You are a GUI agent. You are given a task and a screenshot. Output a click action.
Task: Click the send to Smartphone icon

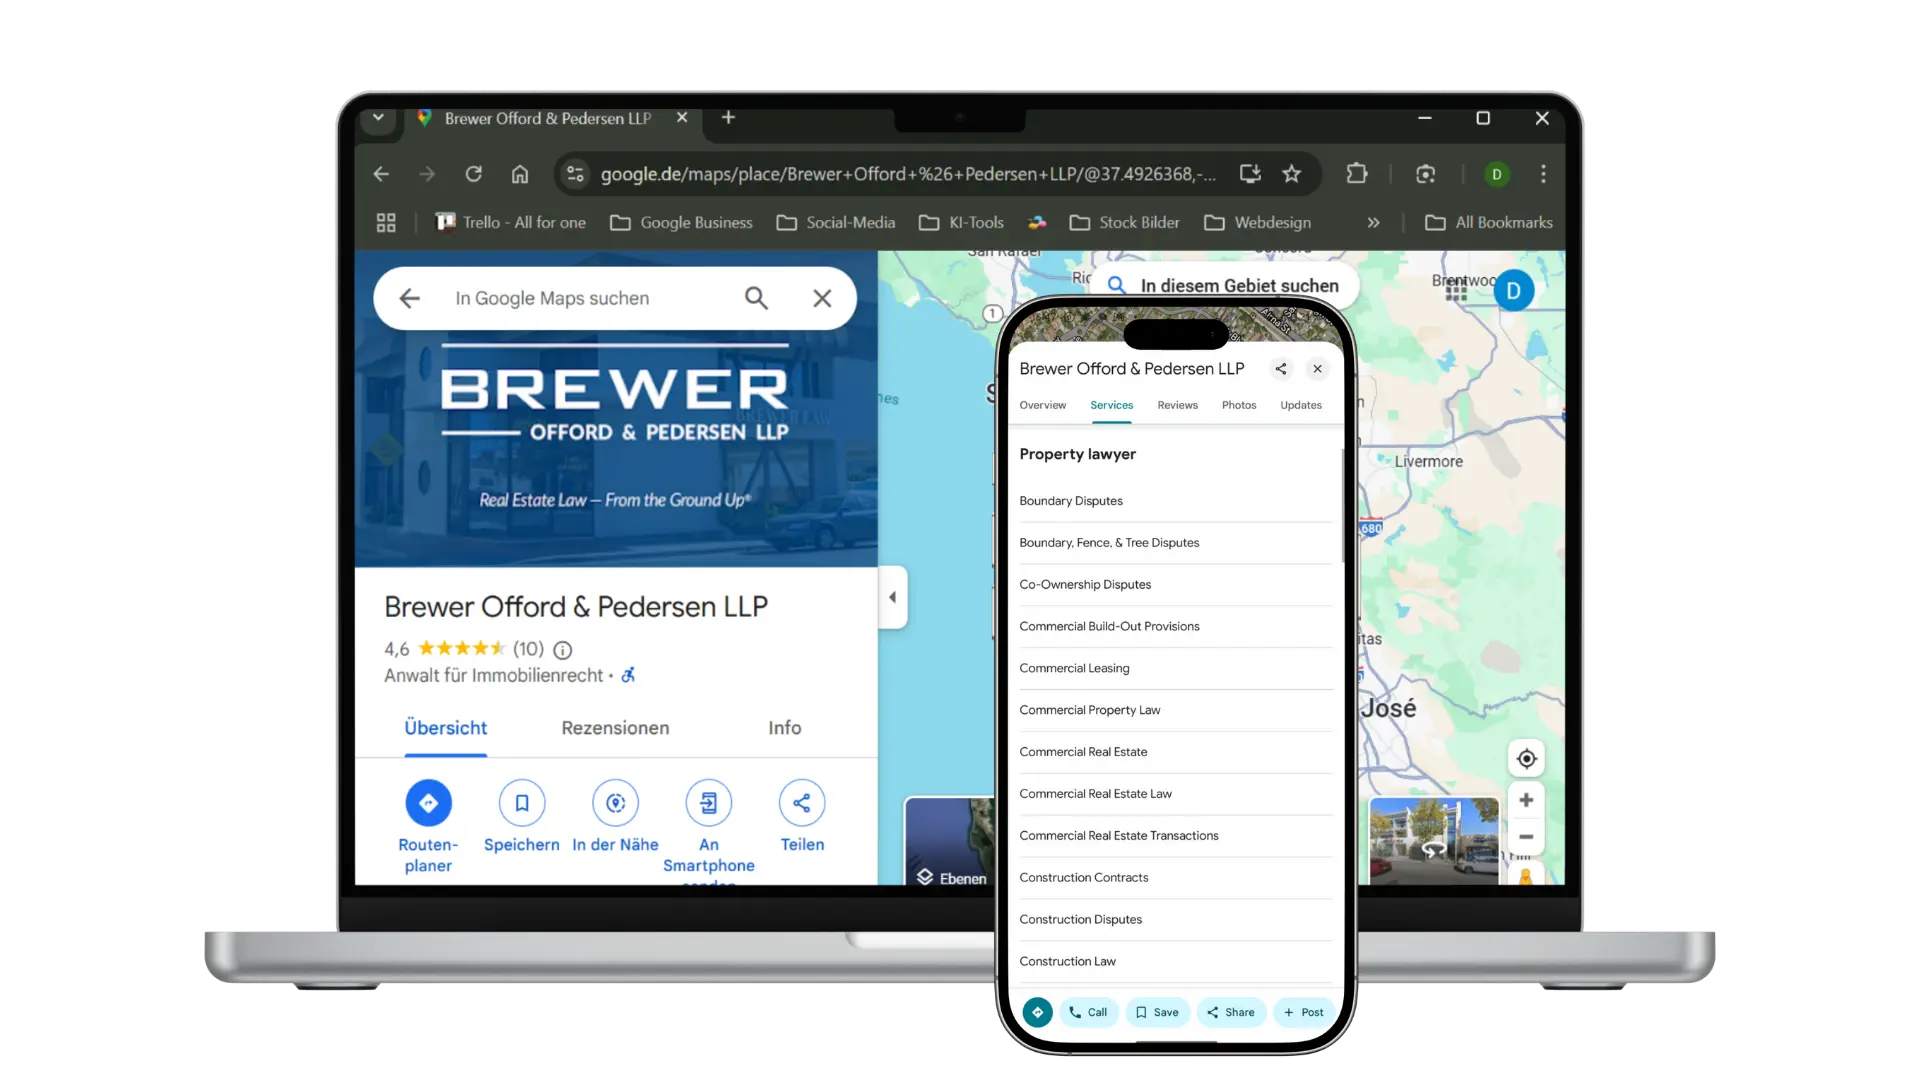pyautogui.click(x=708, y=803)
